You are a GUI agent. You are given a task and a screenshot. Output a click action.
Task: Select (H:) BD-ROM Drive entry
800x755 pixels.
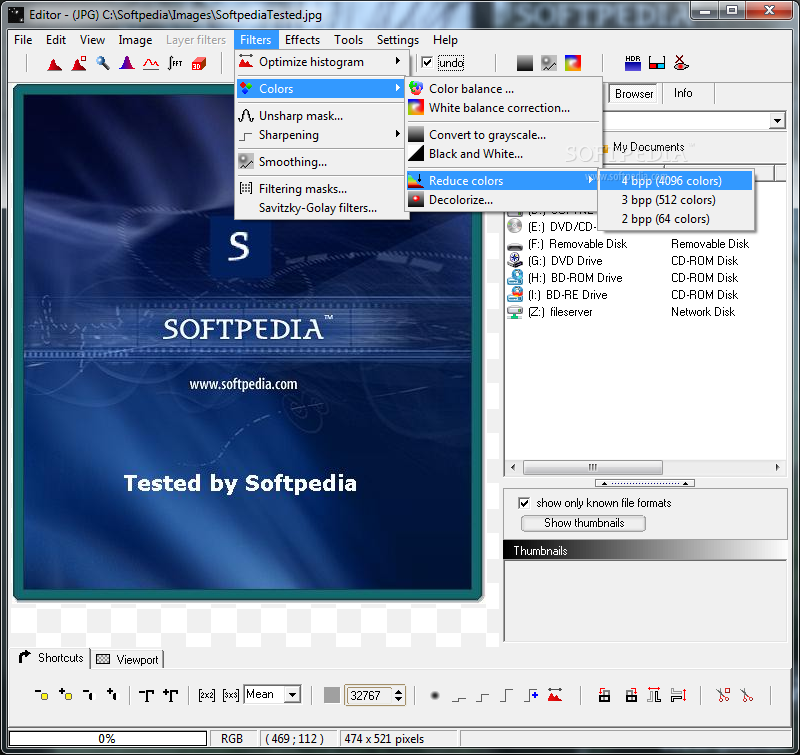(575, 278)
